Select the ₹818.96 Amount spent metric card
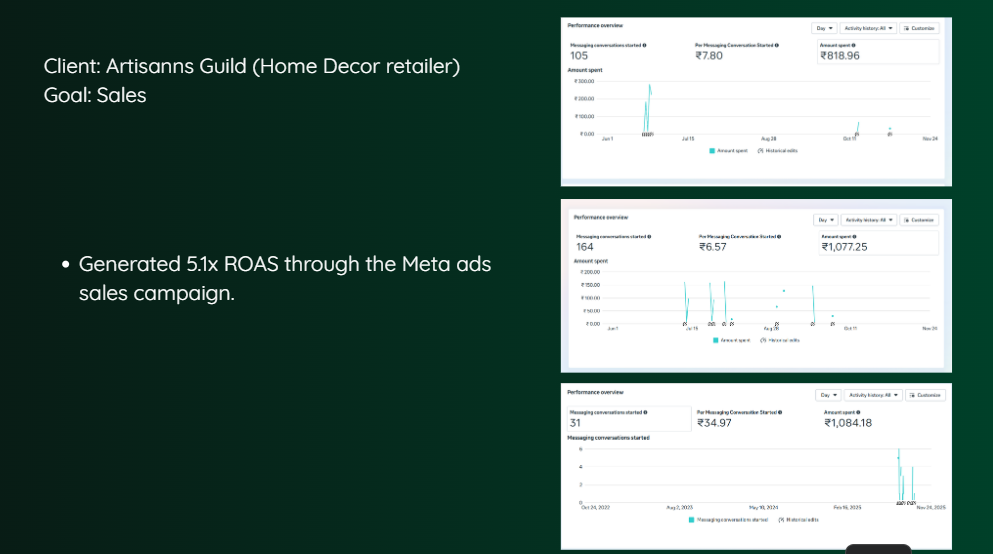 pyautogui.click(x=877, y=52)
